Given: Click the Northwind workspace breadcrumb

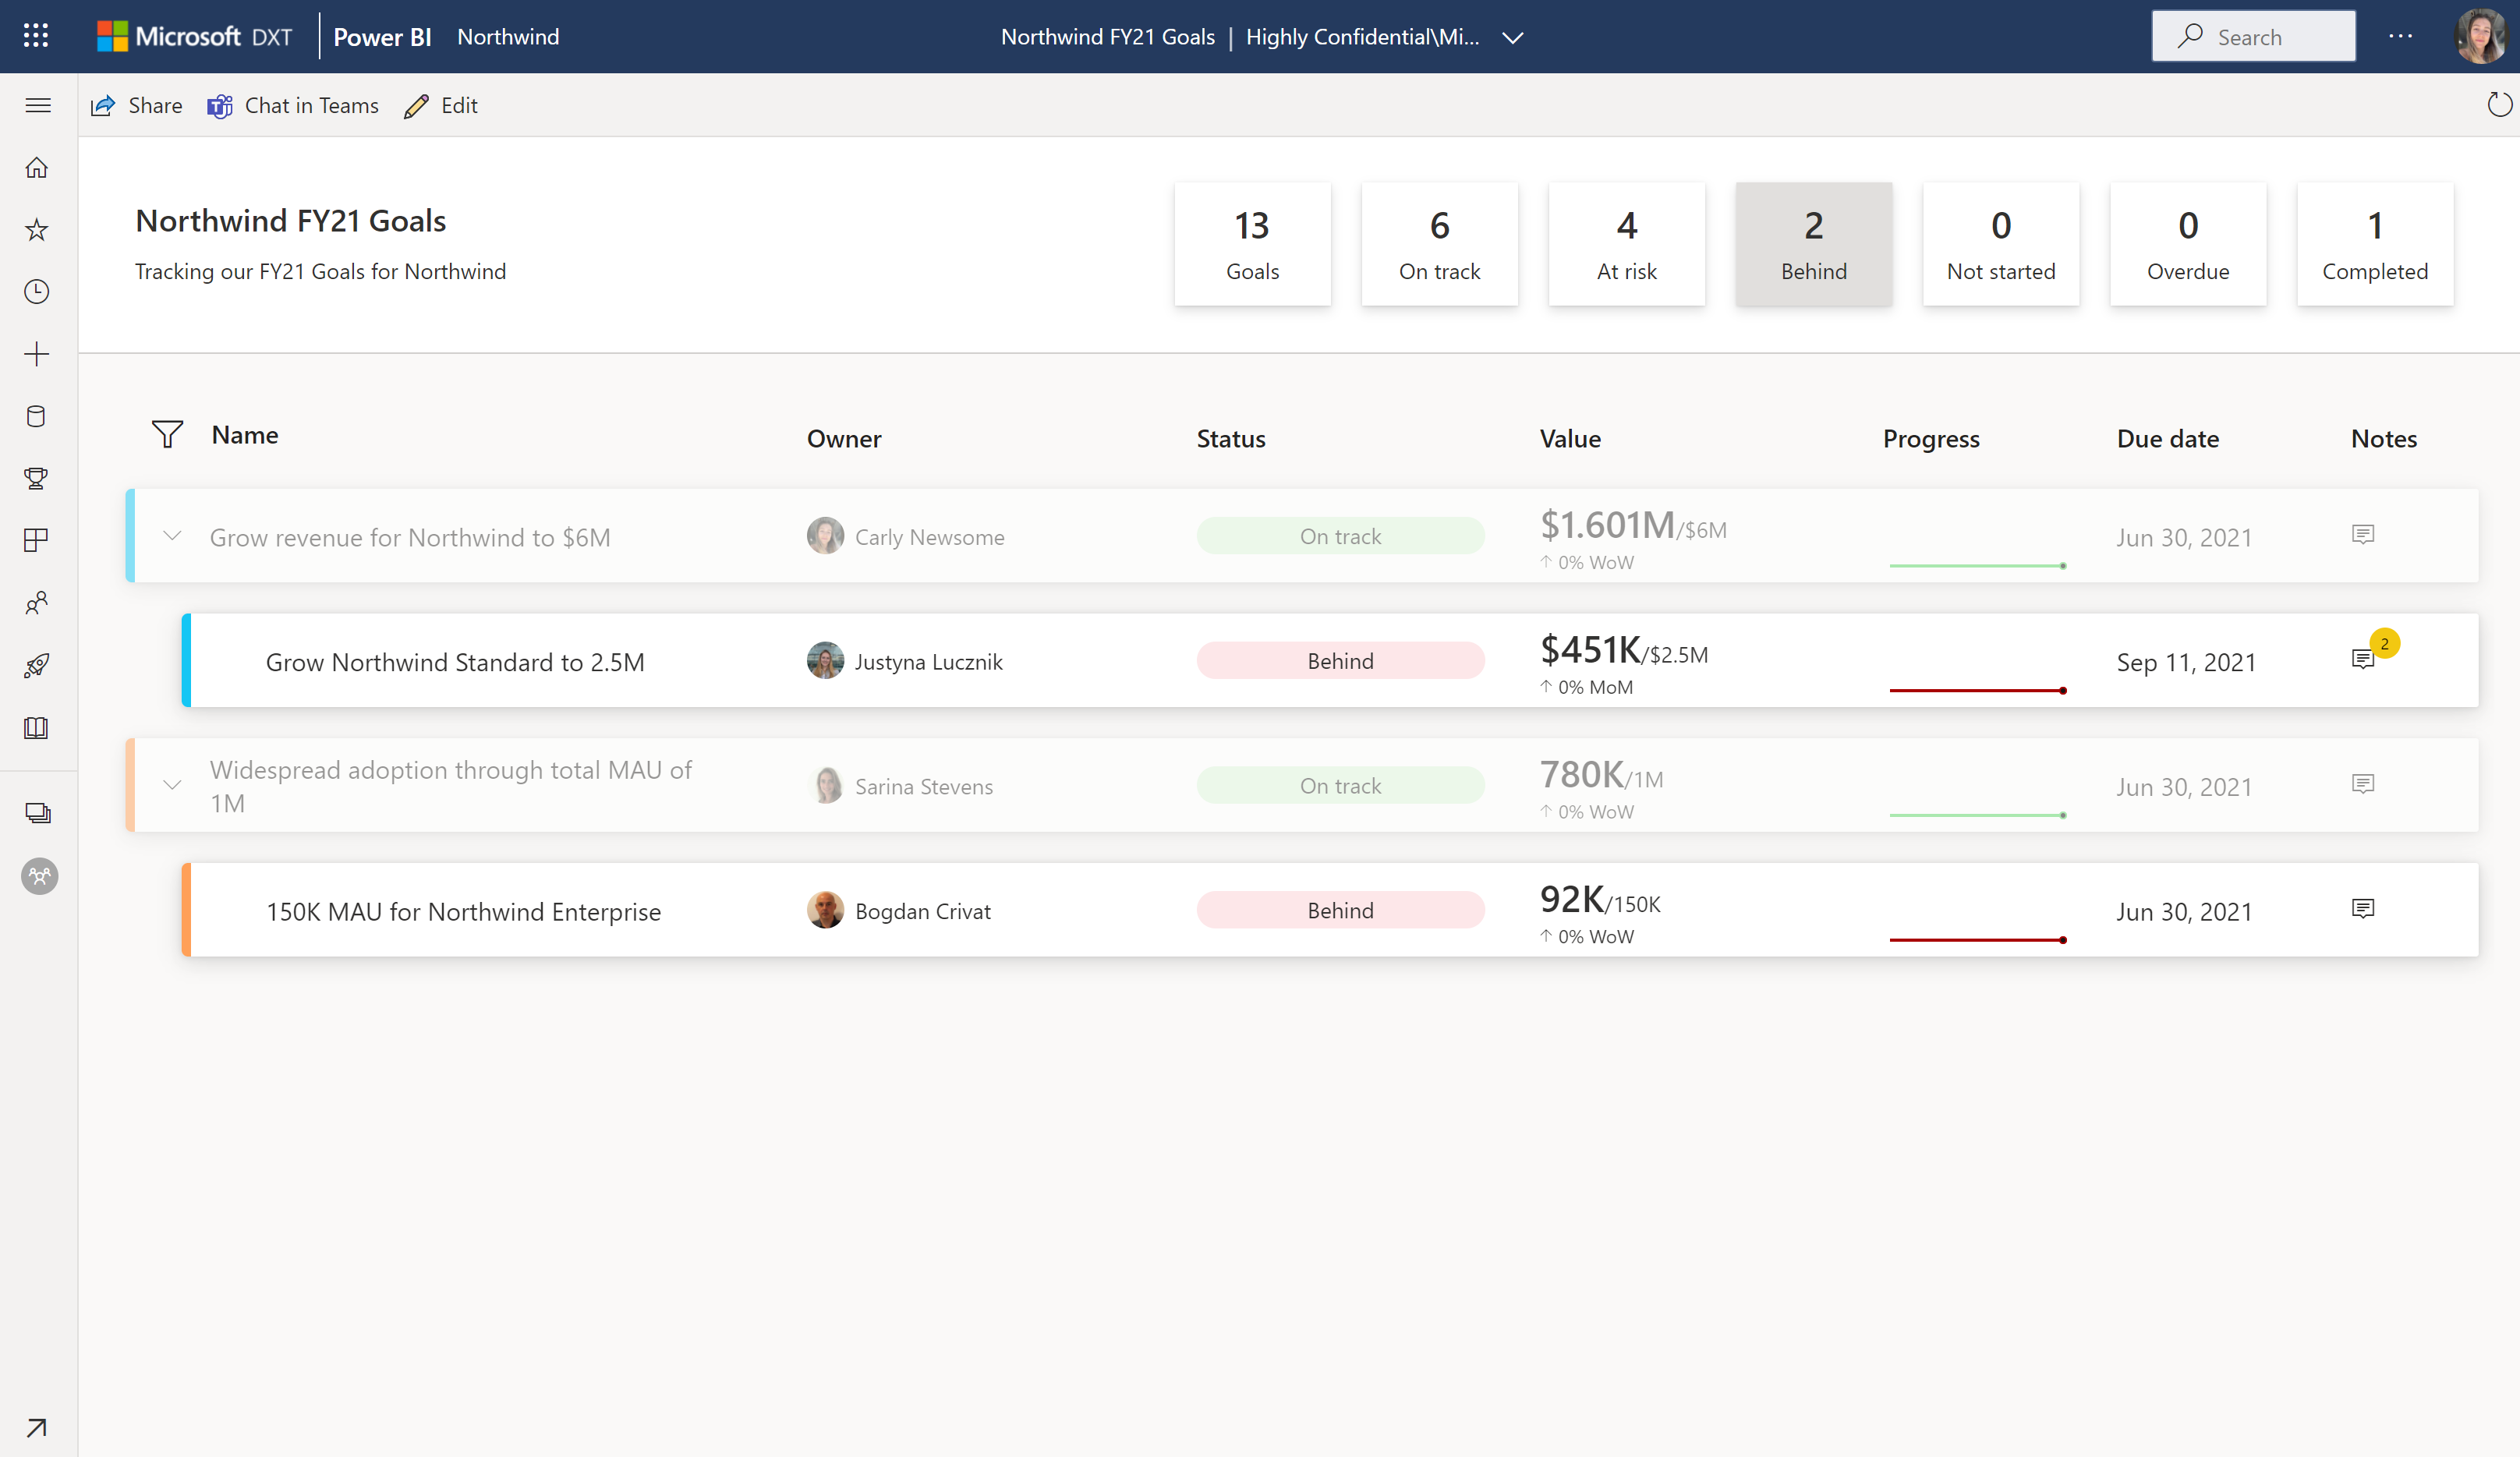Looking at the screenshot, I should pos(508,34).
